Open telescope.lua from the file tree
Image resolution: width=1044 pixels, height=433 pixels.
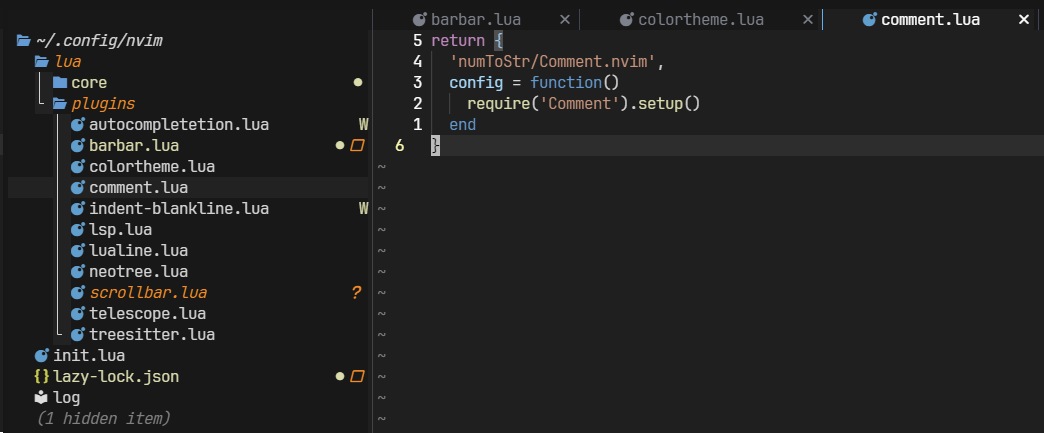[151, 314]
